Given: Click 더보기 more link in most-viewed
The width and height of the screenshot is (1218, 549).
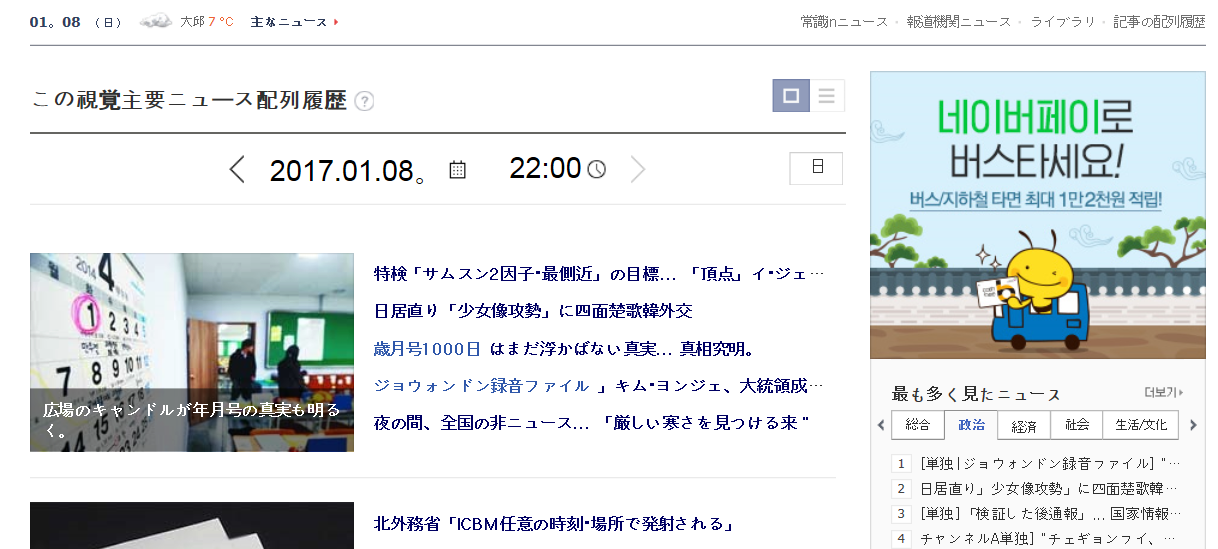Looking at the screenshot, I should pos(1163,393).
